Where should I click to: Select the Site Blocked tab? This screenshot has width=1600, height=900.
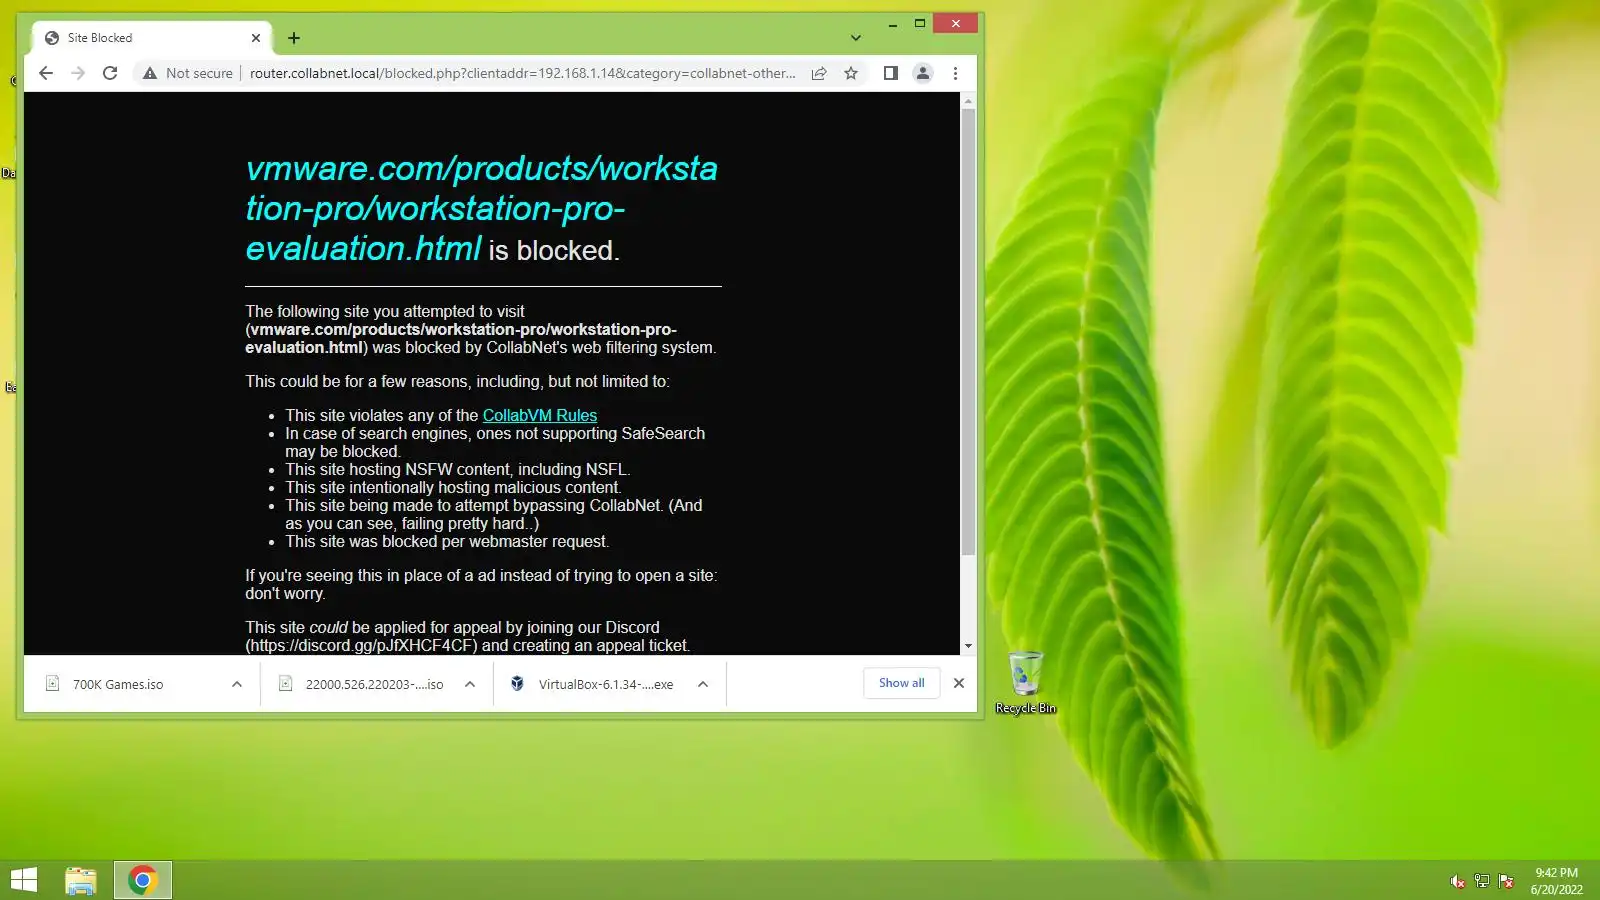(152, 38)
